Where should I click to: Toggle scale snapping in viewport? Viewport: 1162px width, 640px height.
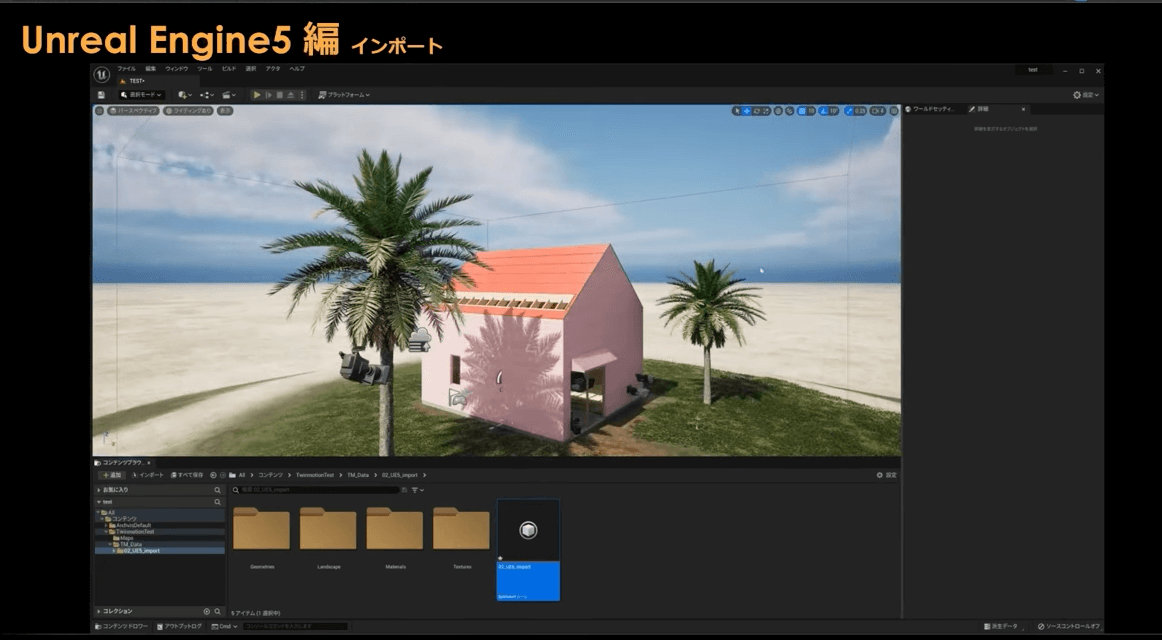pyautogui.click(x=849, y=111)
